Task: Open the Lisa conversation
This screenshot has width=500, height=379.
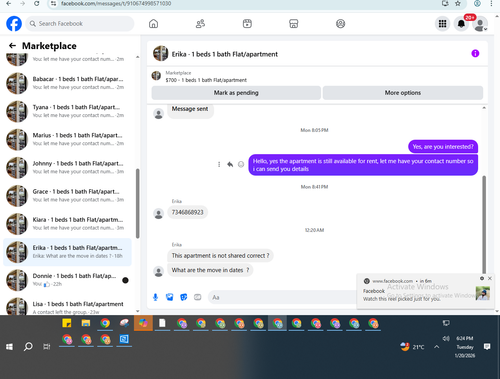Action: pos(67,307)
